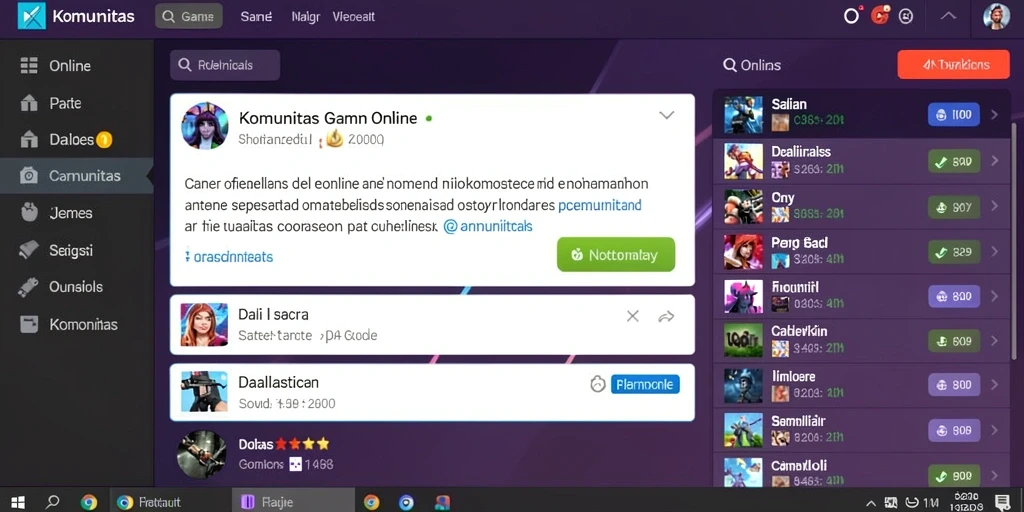The width and height of the screenshot is (1024, 512).
Task: Click the Komunitas logo icon
Action: [32, 16]
